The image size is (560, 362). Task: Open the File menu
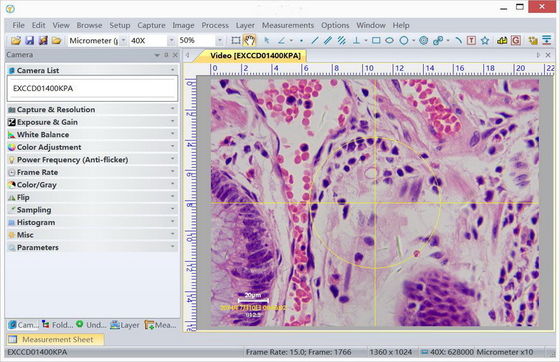point(18,25)
